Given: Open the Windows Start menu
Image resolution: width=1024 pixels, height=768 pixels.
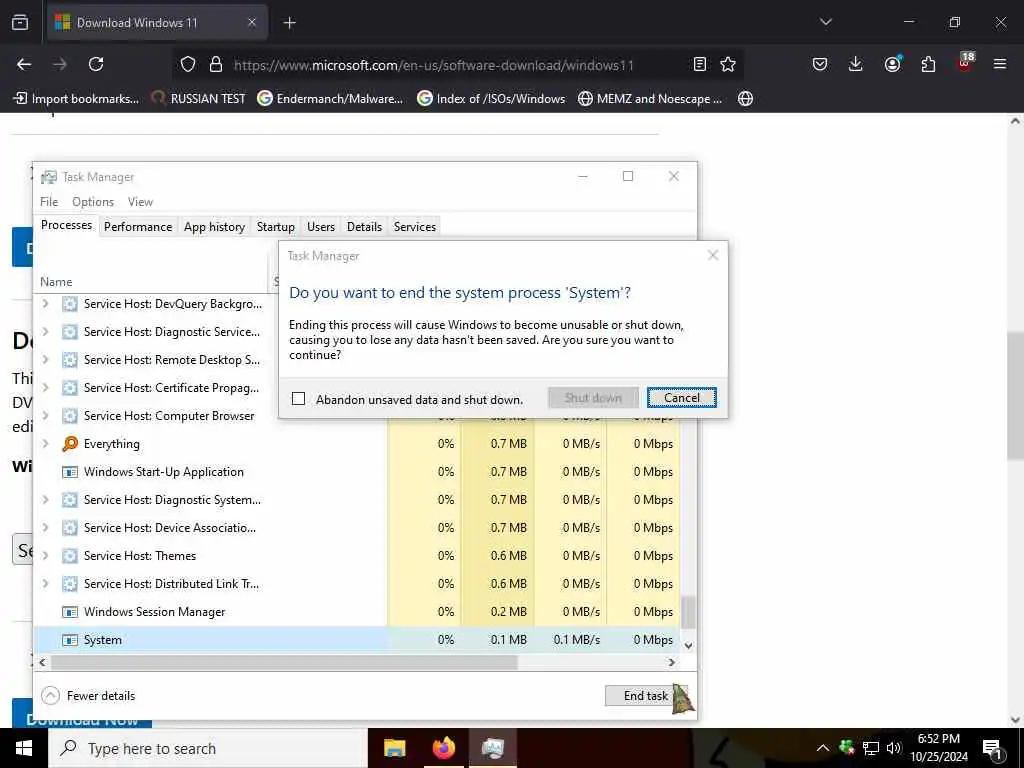Looking at the screenshot, I should click(24, 748).
